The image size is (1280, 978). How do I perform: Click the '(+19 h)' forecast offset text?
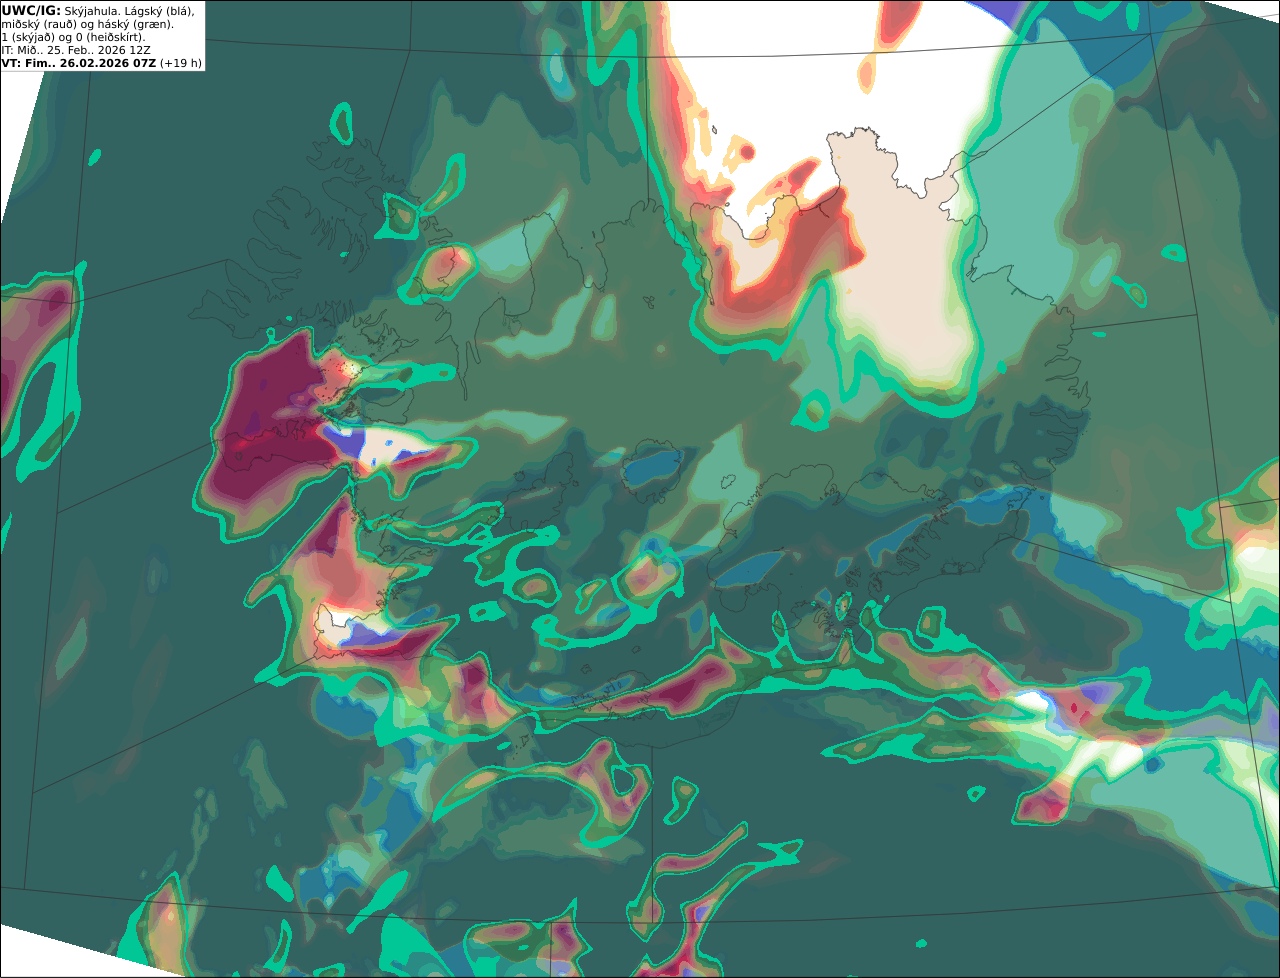[181, 63]
